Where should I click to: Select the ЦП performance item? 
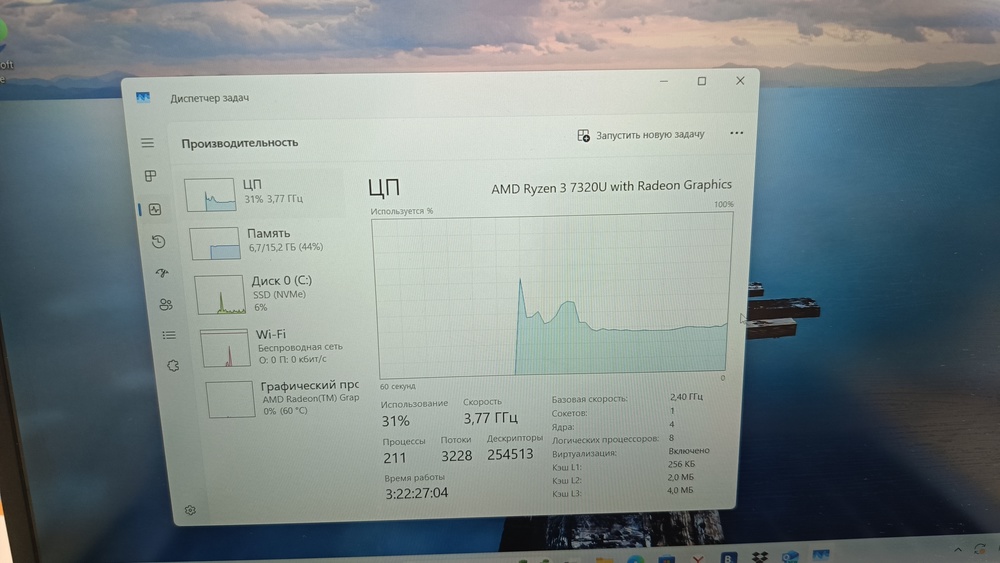coord(263,193)
